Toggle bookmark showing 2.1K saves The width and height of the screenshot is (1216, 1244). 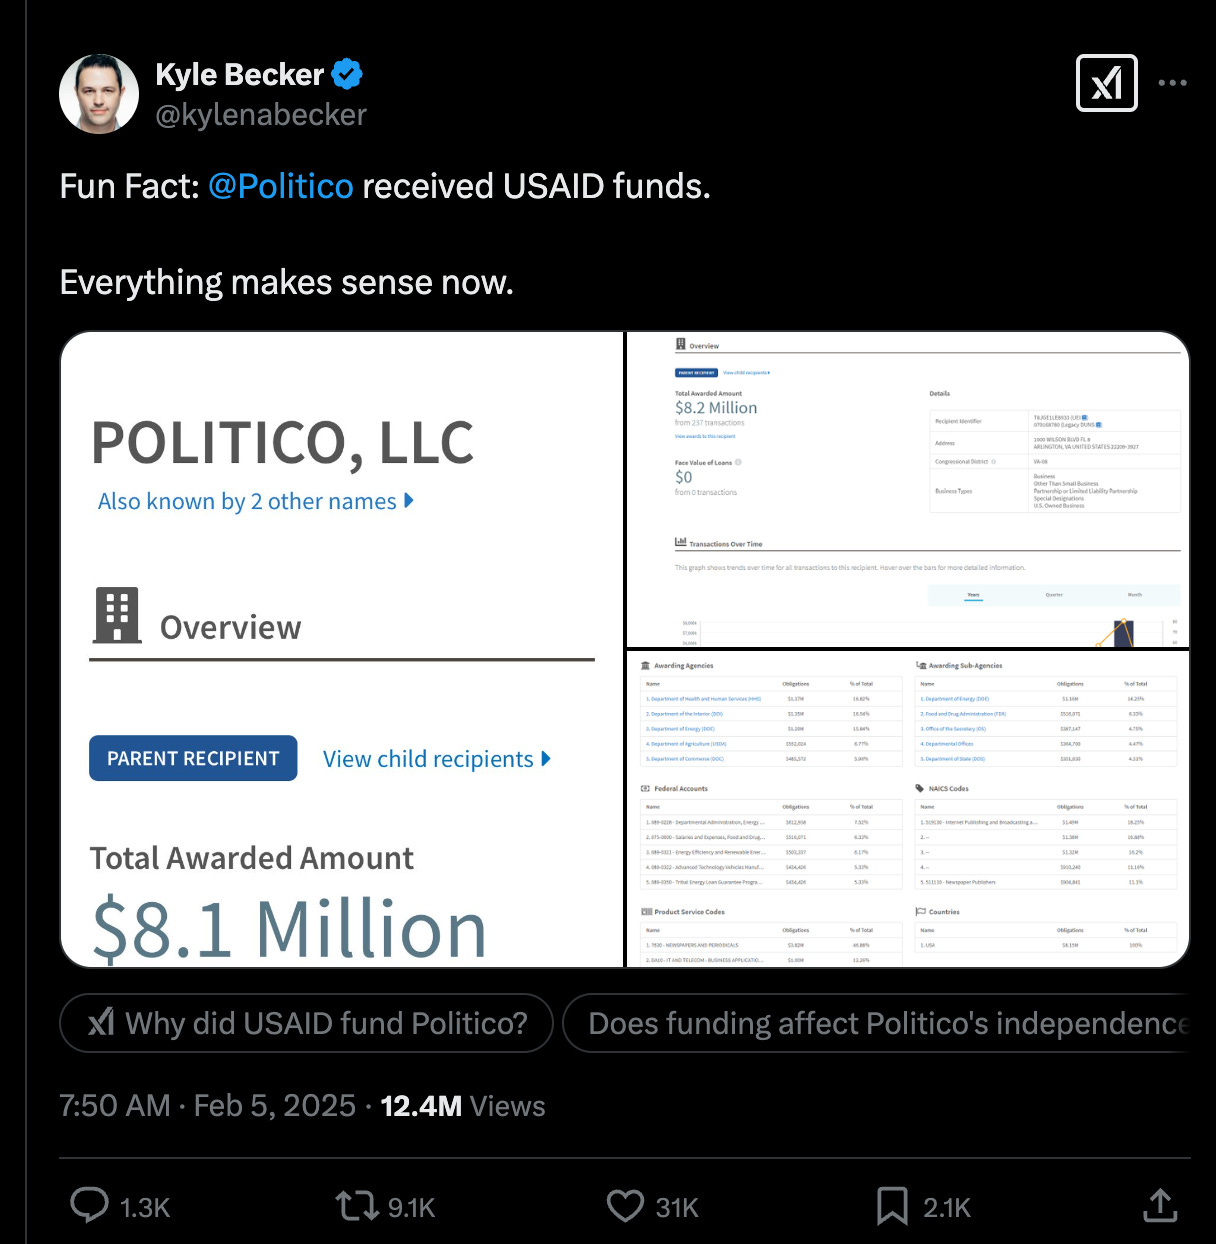(x=891, y=1207)
